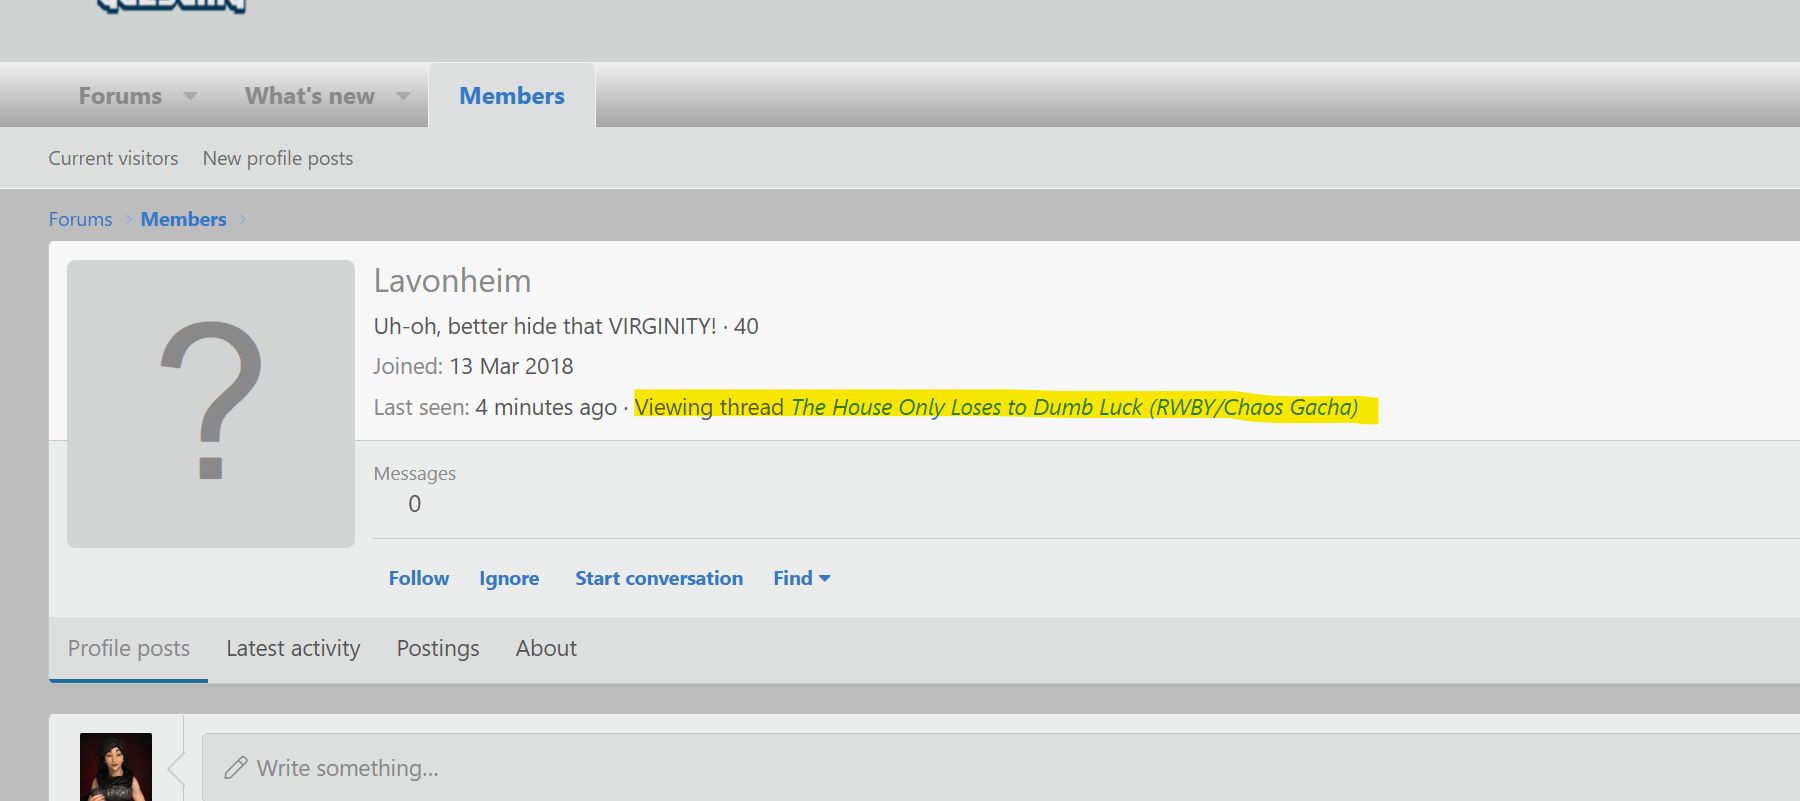The image size is (1800, 801).
Task: Click the pencil icon in the message box
Action: (236, 768)
